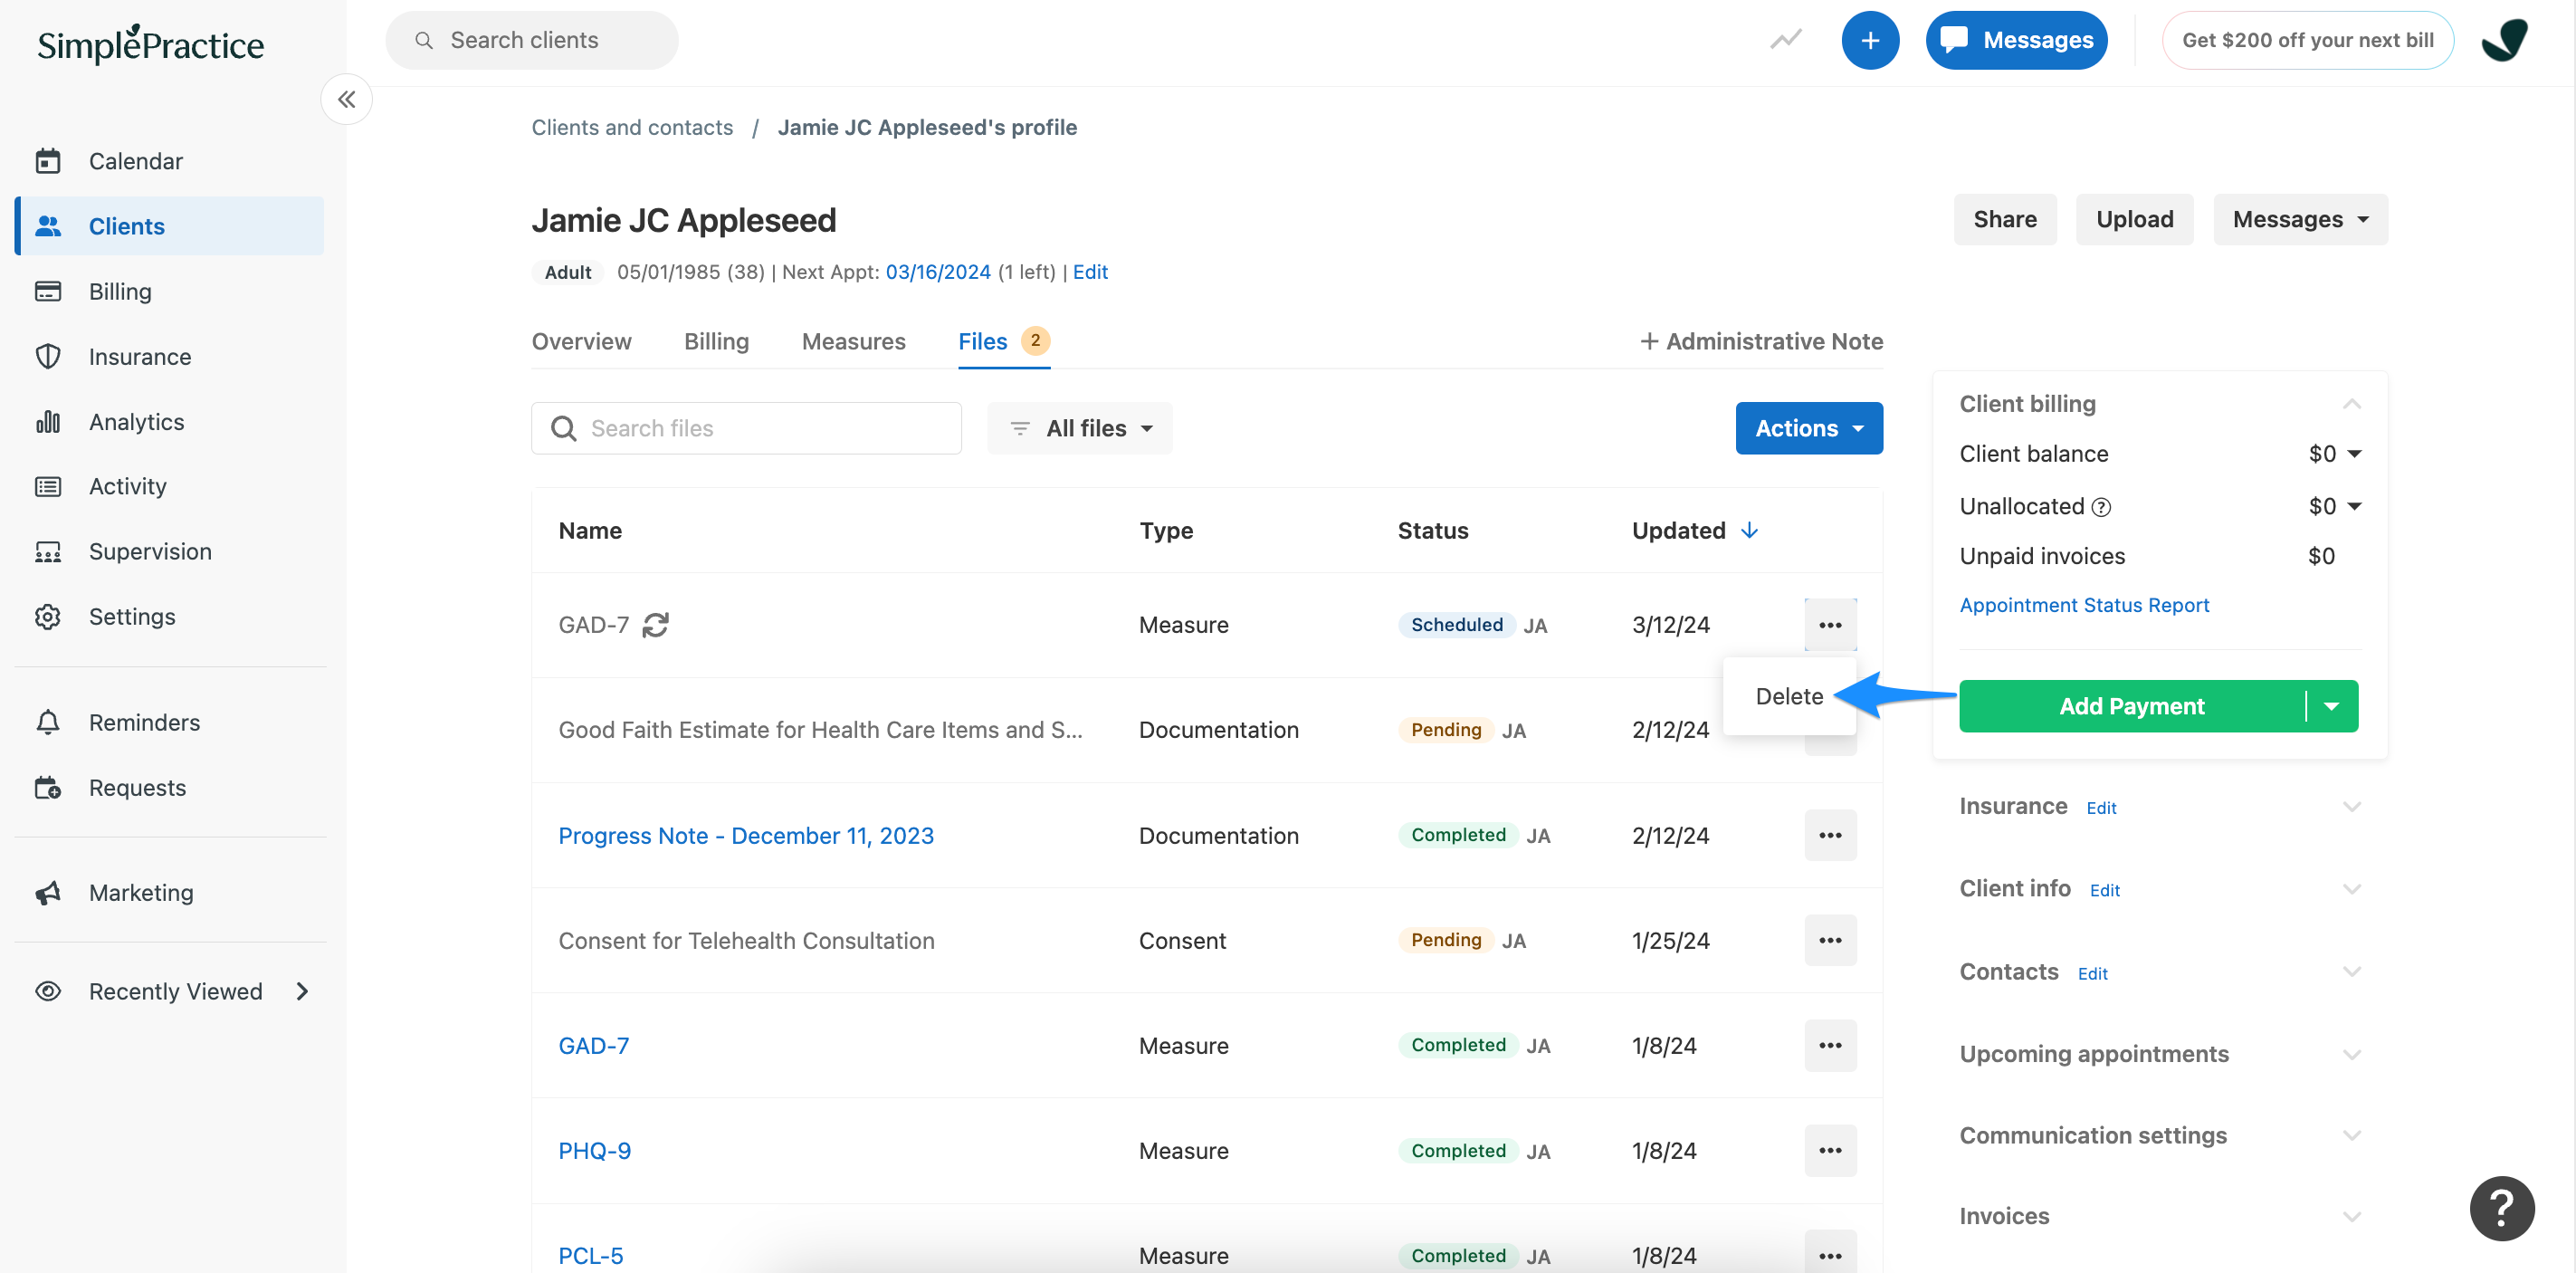
Task: Collapse the sidebar with the double-chevron button
Action: 346,99
